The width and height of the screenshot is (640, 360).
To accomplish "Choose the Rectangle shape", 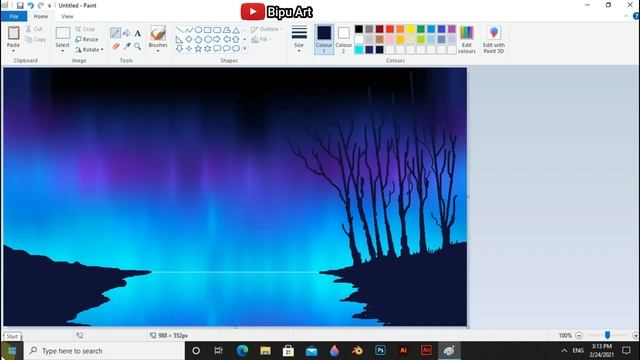I will click(x=207, y=30).
